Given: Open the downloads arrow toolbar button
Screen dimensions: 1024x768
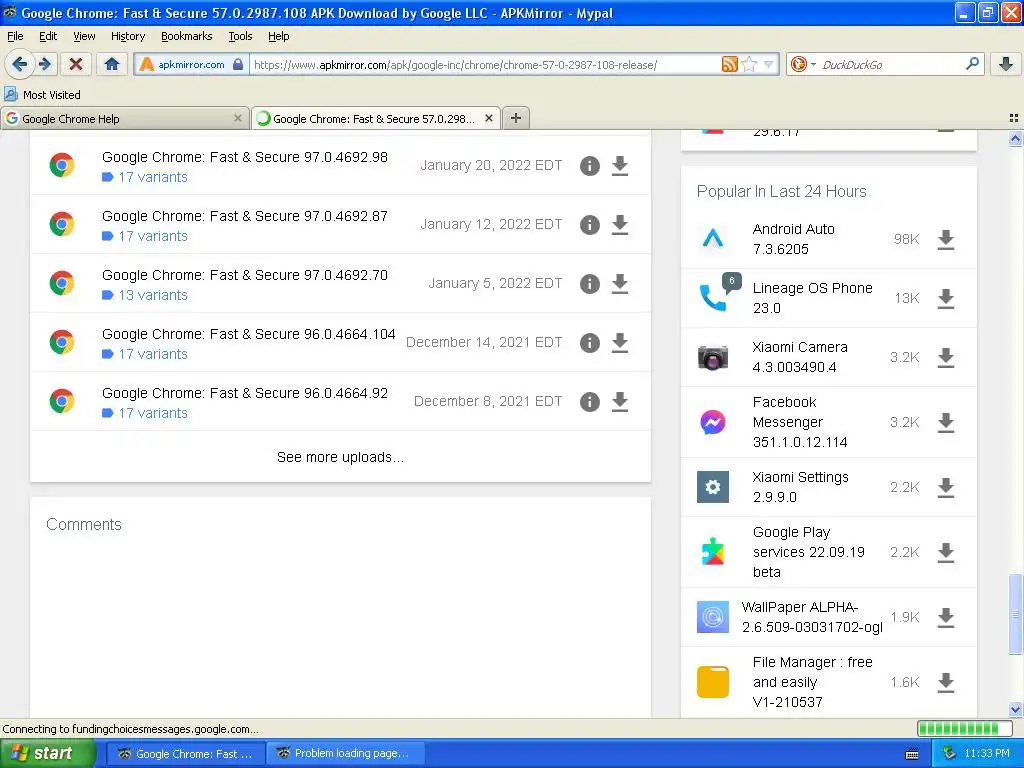Looking at the screenshot, I should (1006, 64).
